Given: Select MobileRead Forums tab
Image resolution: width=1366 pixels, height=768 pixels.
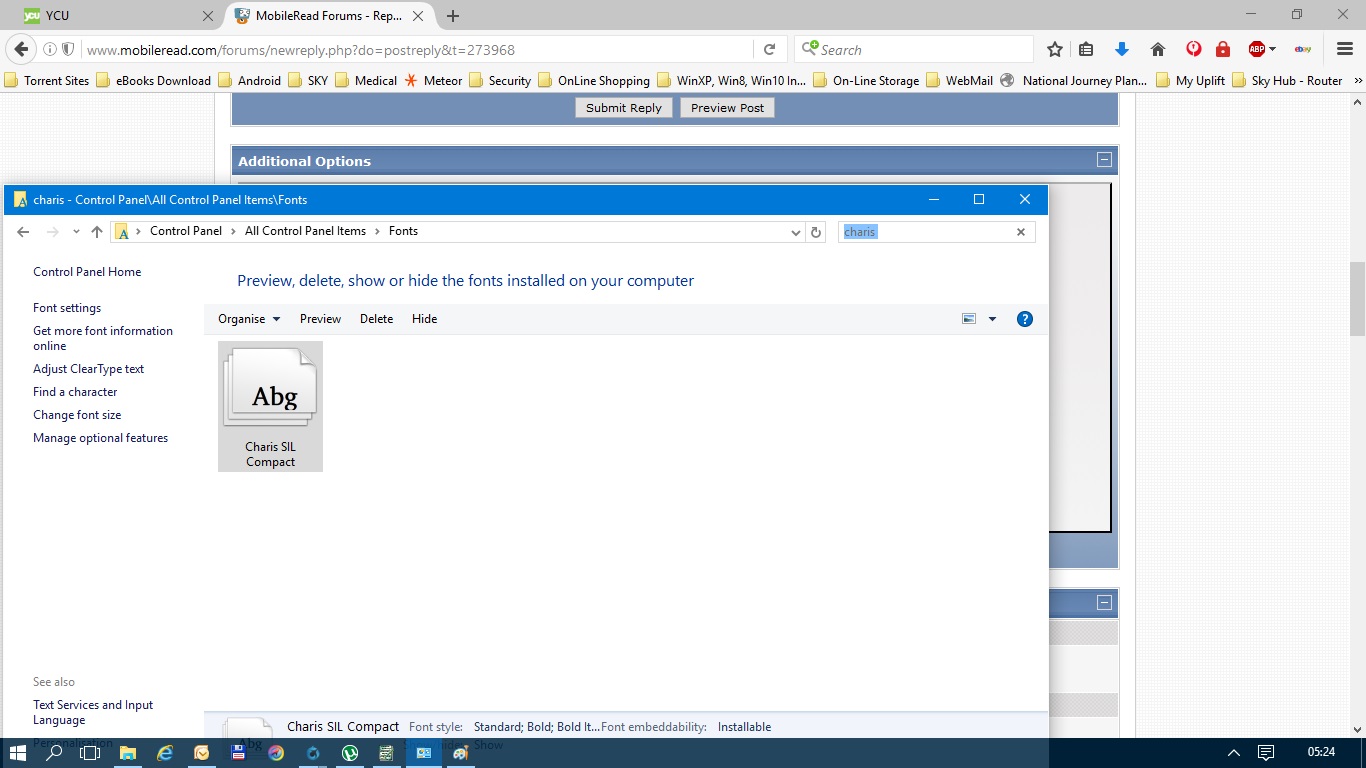Looking at the screenshot, I should click(x=329, y=16).
